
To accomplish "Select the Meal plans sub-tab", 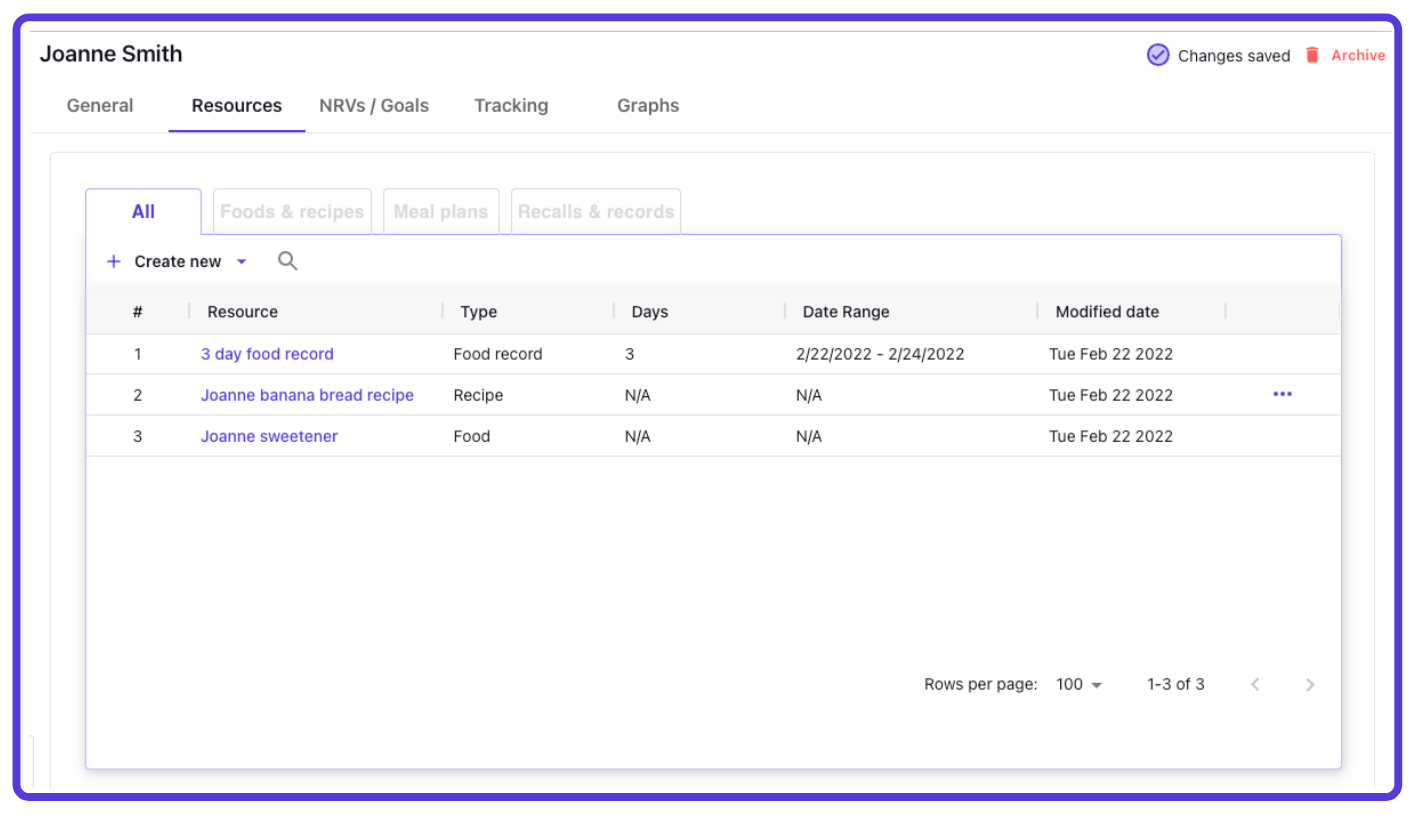I will [x=441, y=211].
